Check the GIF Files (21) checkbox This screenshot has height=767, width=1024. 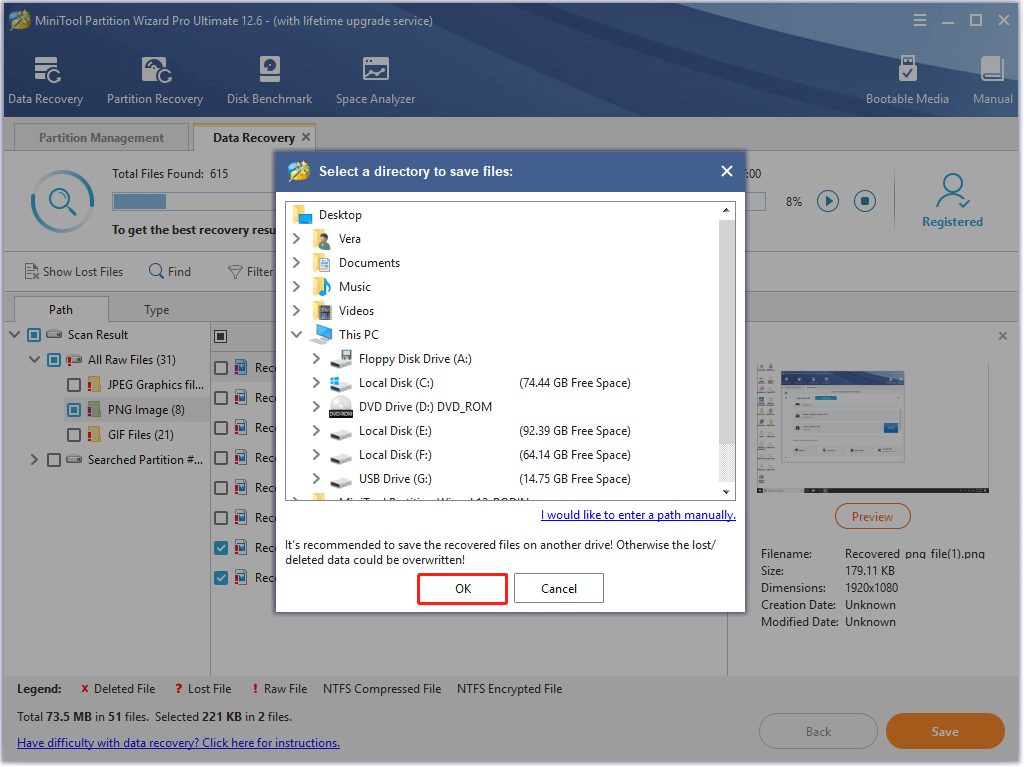click(74, 434)
